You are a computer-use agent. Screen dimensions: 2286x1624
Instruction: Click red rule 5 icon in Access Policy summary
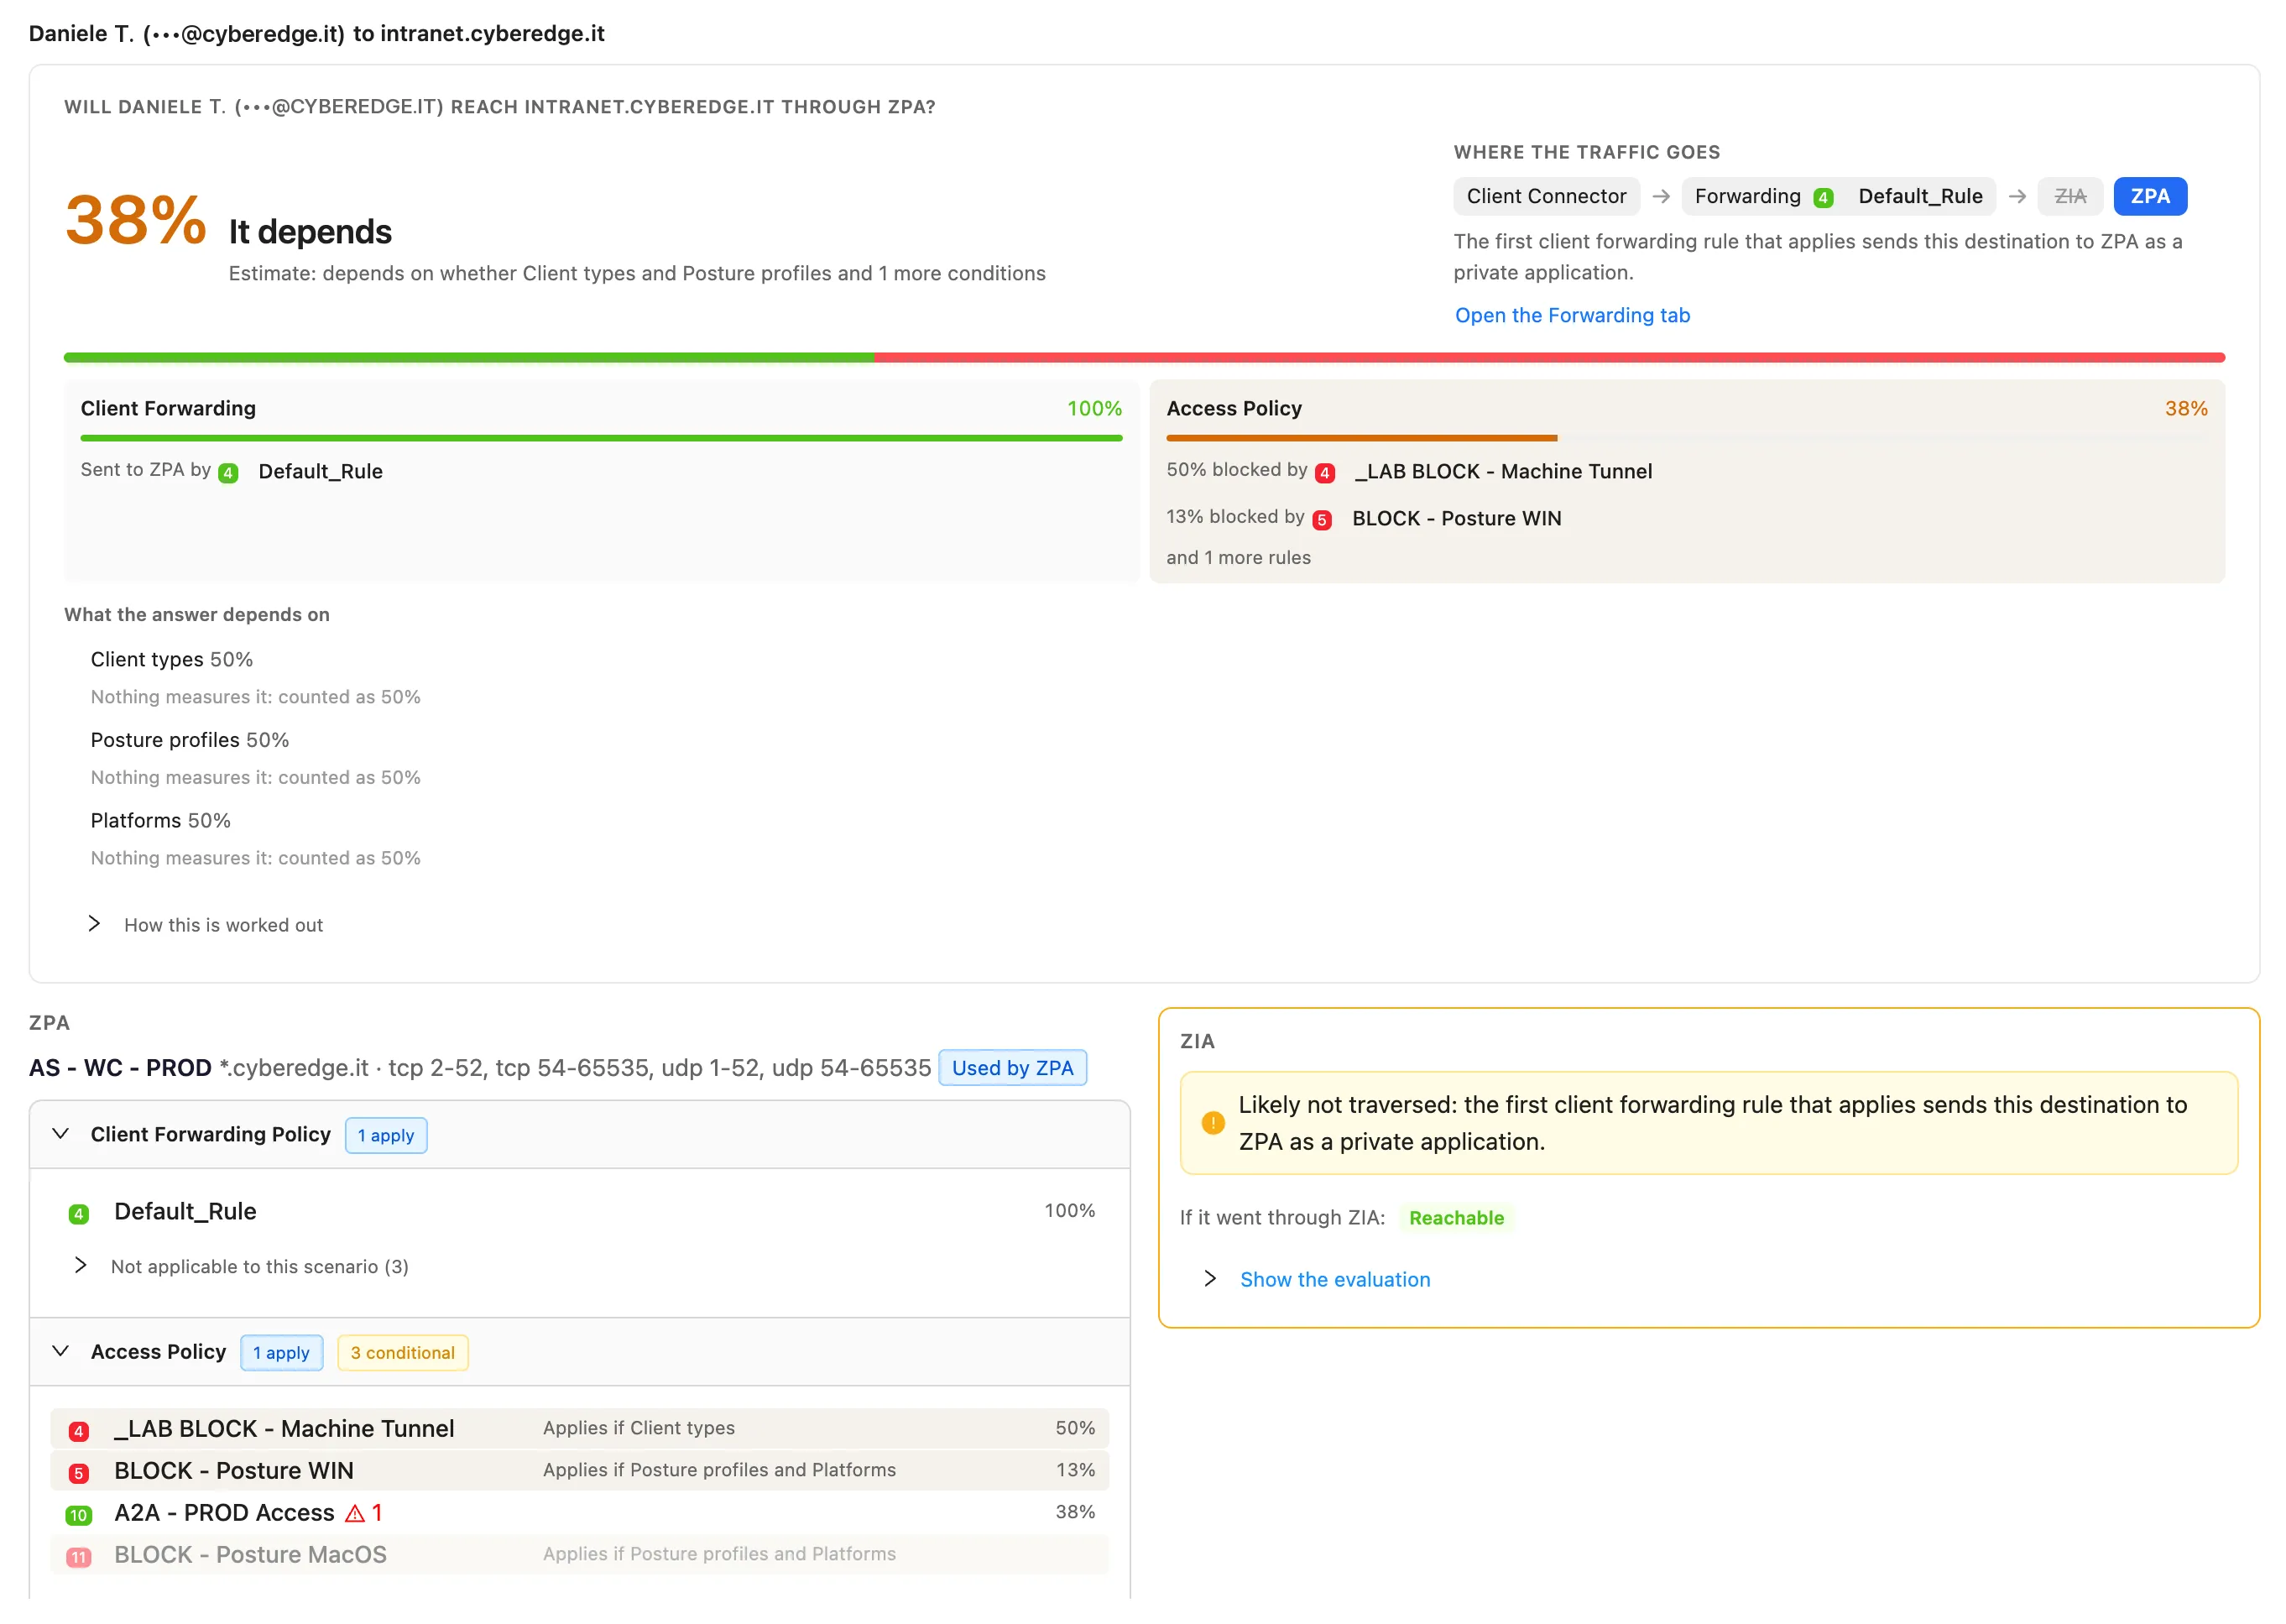(1322, 520)
